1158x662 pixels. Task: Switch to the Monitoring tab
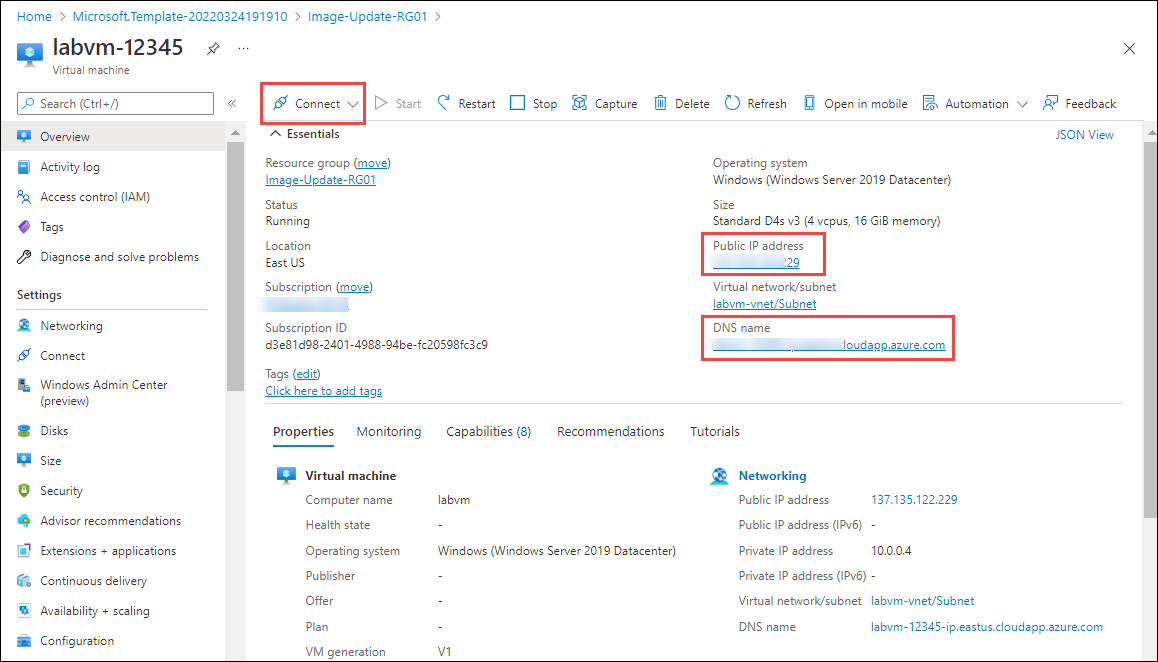point(388,431)
